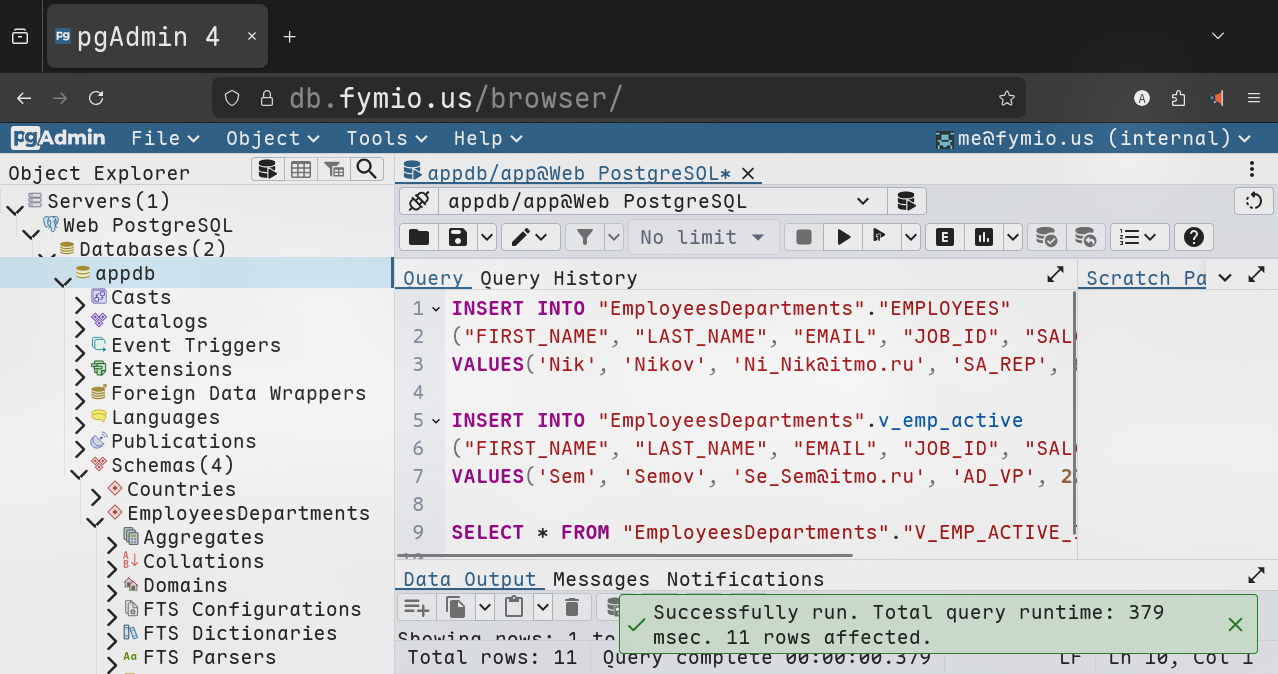Open the Tools menu
1278x674 pixels.
pyautogui.click(x=387, y=138)
